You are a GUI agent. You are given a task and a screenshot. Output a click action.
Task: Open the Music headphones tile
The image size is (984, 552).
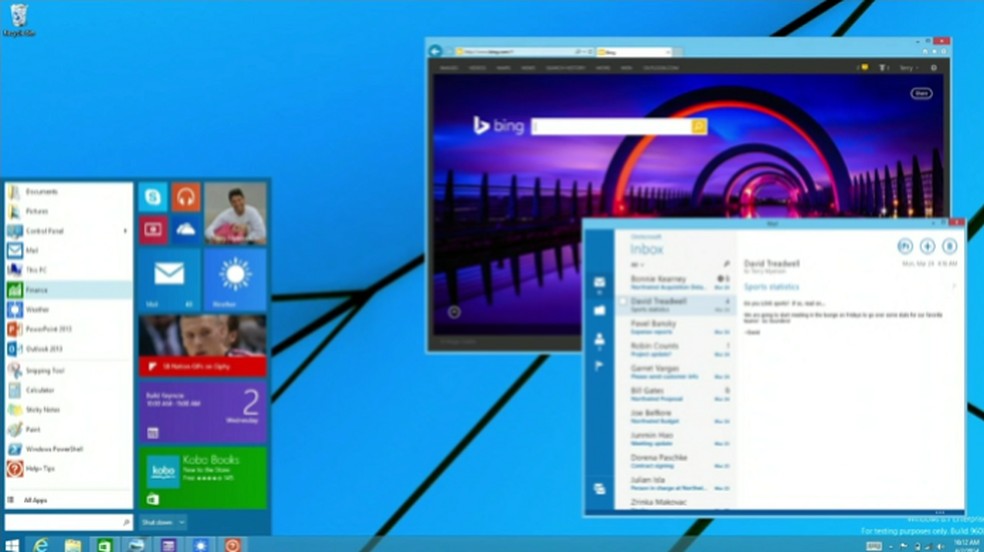click(186, 197)
